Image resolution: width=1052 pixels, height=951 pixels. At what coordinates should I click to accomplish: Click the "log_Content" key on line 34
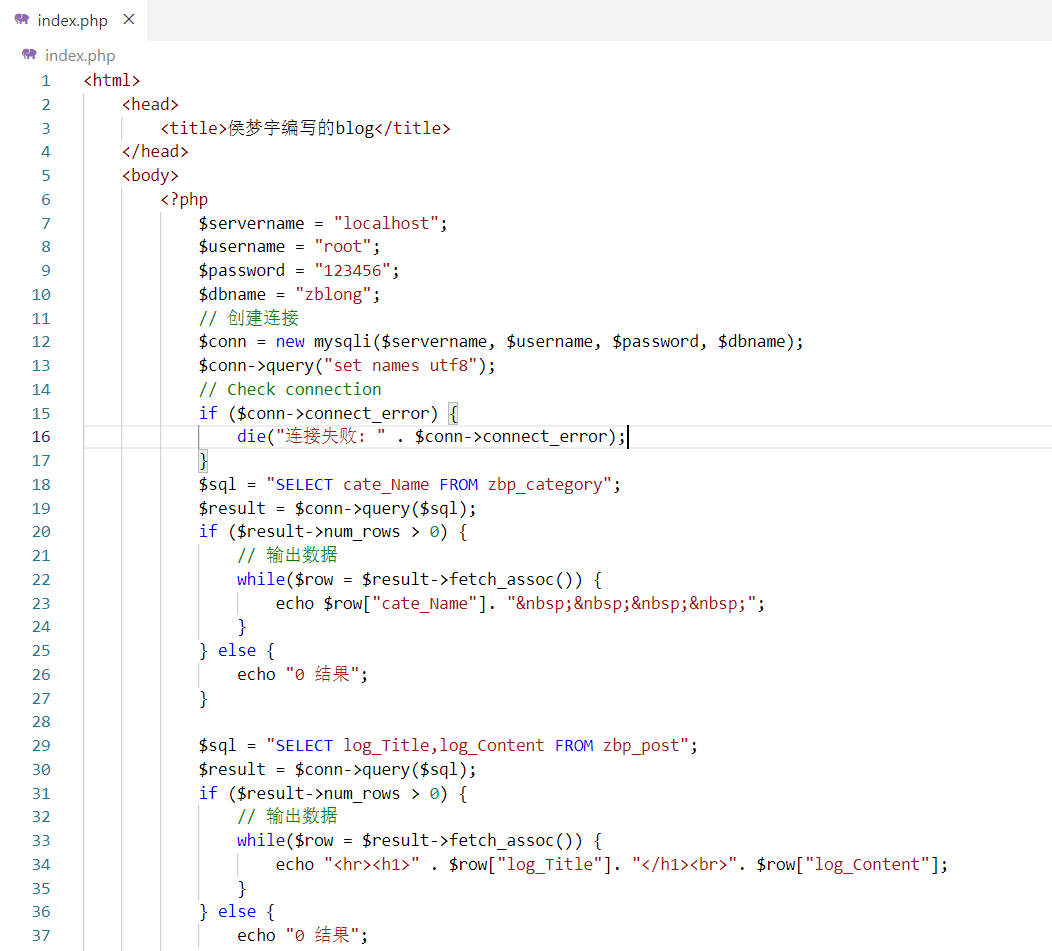click(867, 864)
